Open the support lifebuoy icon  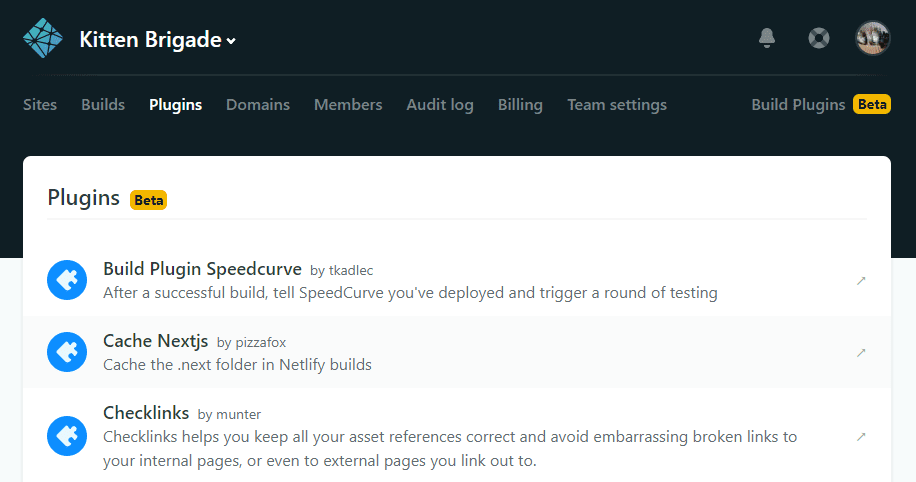click(x=819, y=39)
